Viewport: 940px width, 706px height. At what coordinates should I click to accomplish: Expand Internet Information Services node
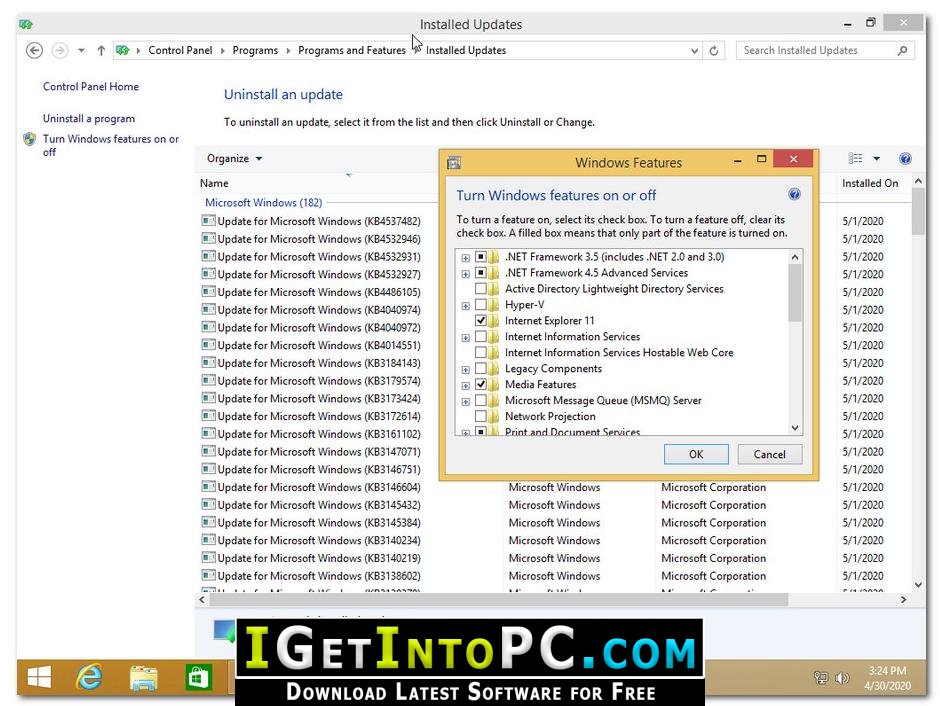point(466,337)
